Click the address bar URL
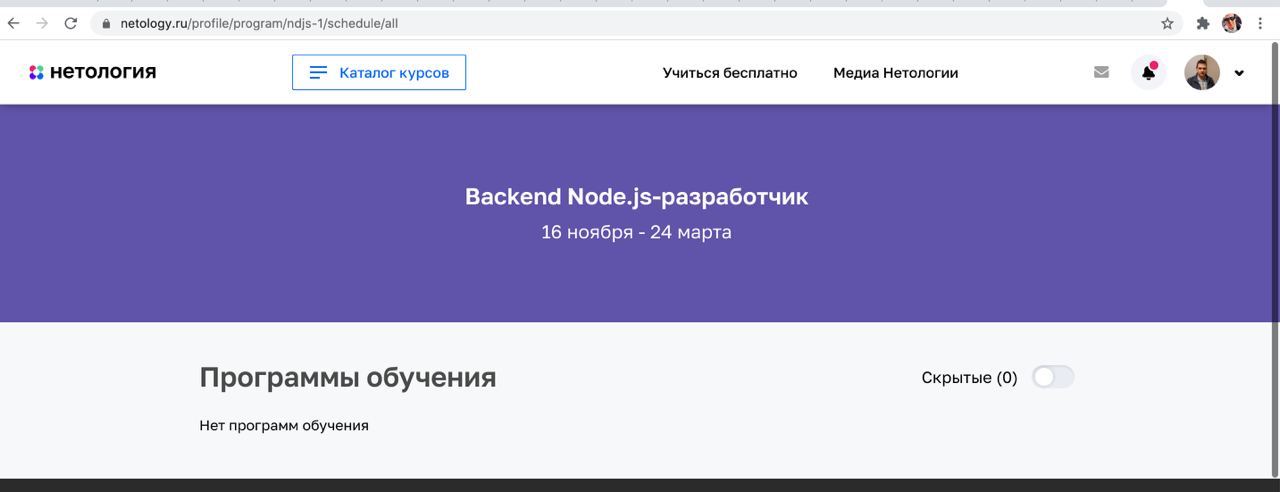Image resolution: width=1280 pixels, height=492 pixels. pyautogui.click(x=259, y=23)
